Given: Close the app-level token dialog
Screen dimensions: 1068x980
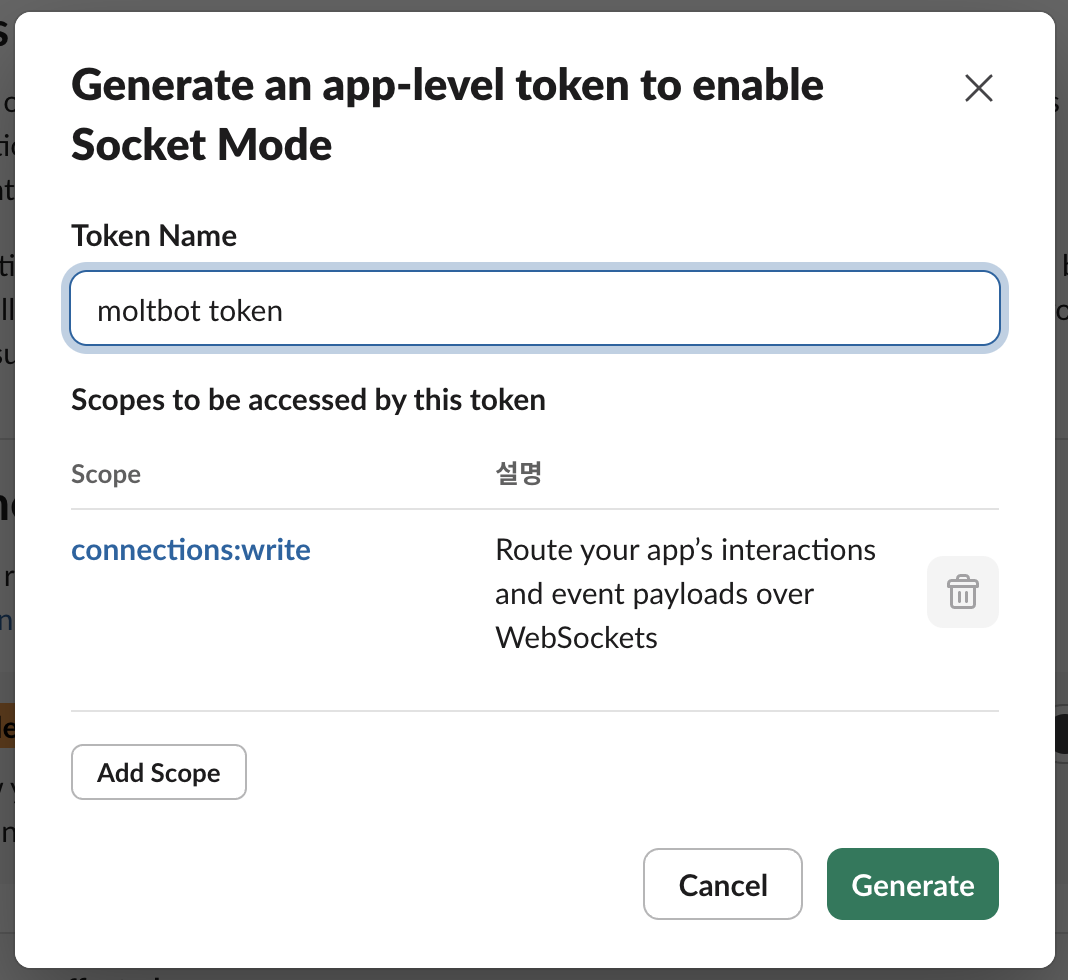Looking at the screenshot, I should (x=979, y=88).
